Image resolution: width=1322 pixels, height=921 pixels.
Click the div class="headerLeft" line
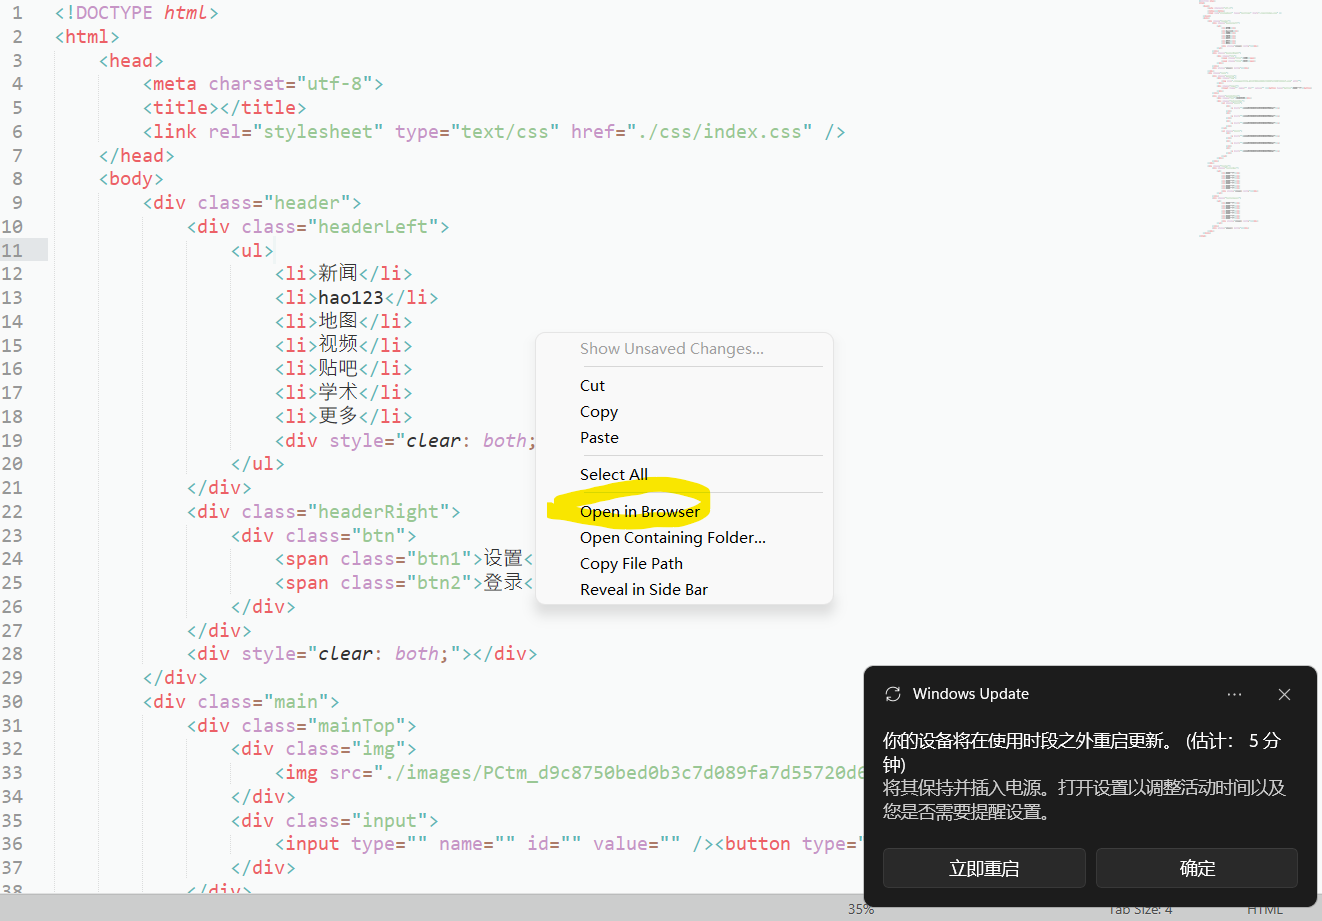pyautogui.click(x=318, y=226)
